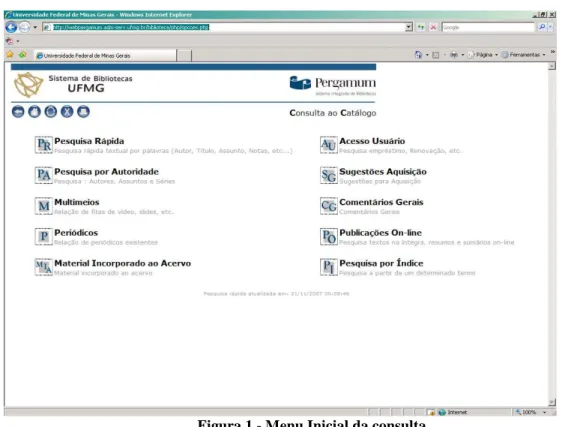Screen dimensions: 565x427
Task: Click the PA Pesquisa por Autoridade icon
Action: (x=44, y=175)
